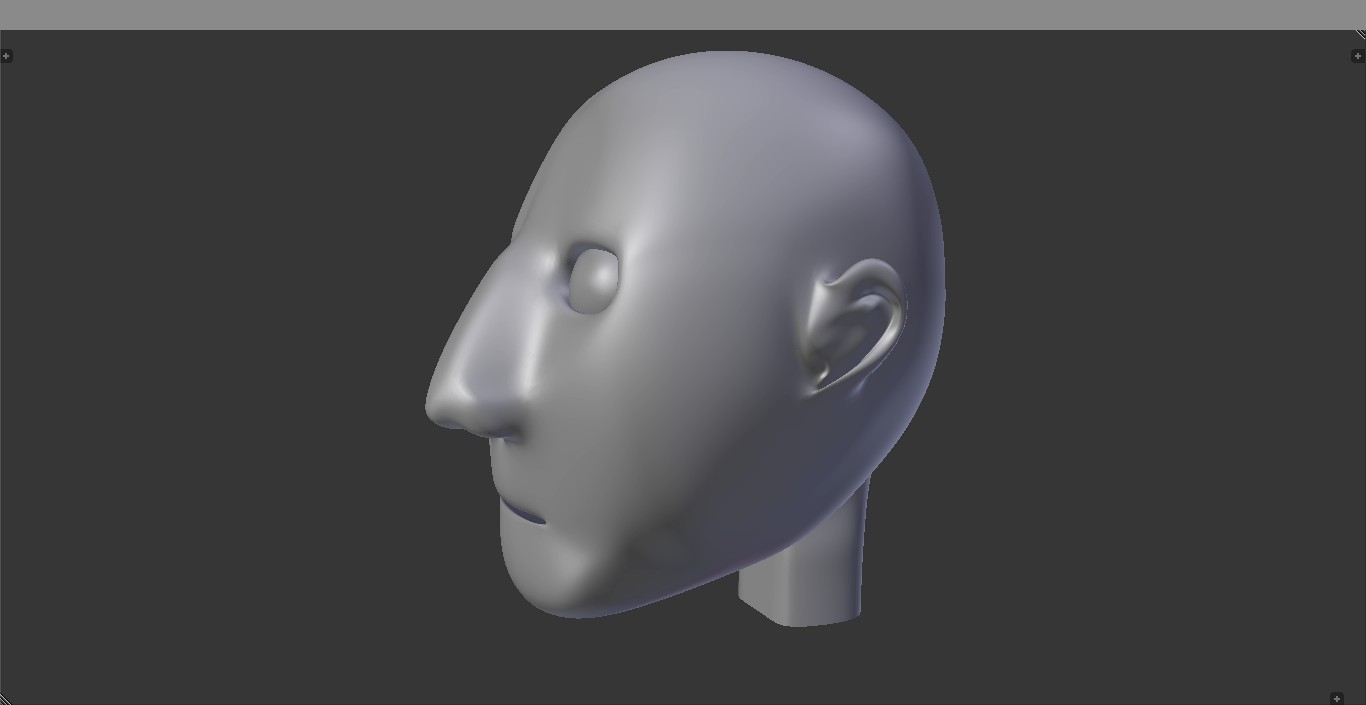The image size is (1366, 705).
Task: Click the gray header bar above the viewport
Action: [x=683, y=14]
